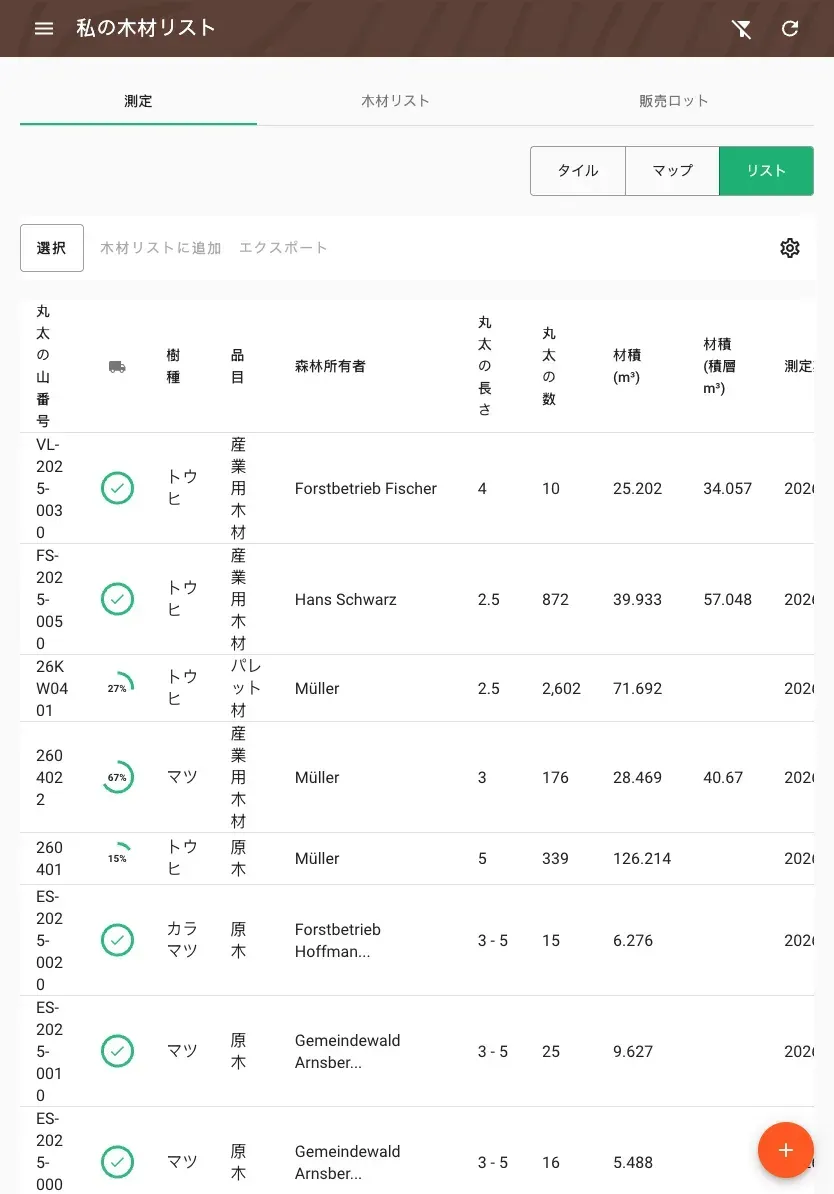
Task: Click volume value 25.202
Action: 637,489
